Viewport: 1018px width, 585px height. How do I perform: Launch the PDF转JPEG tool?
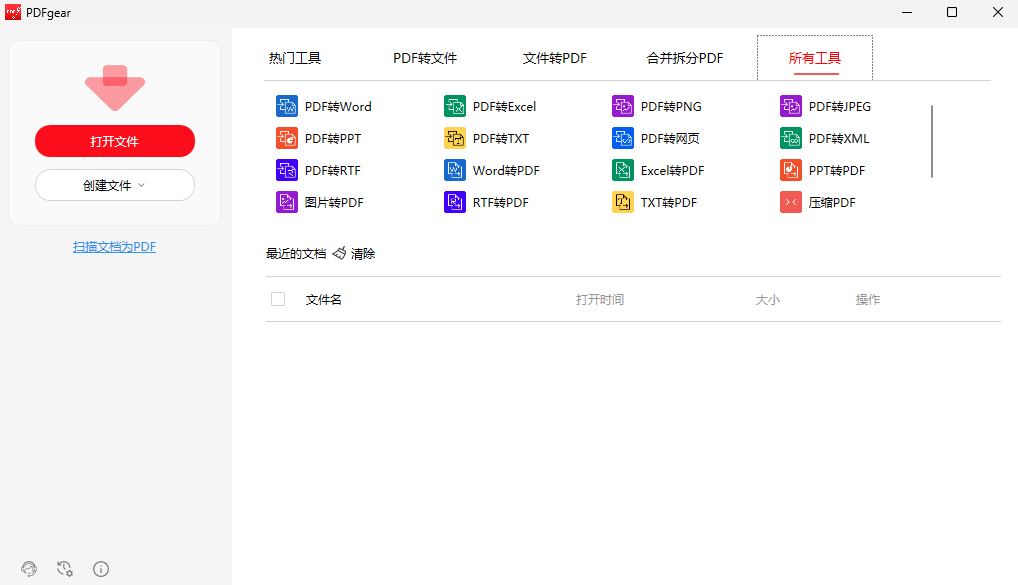[834, 106]
